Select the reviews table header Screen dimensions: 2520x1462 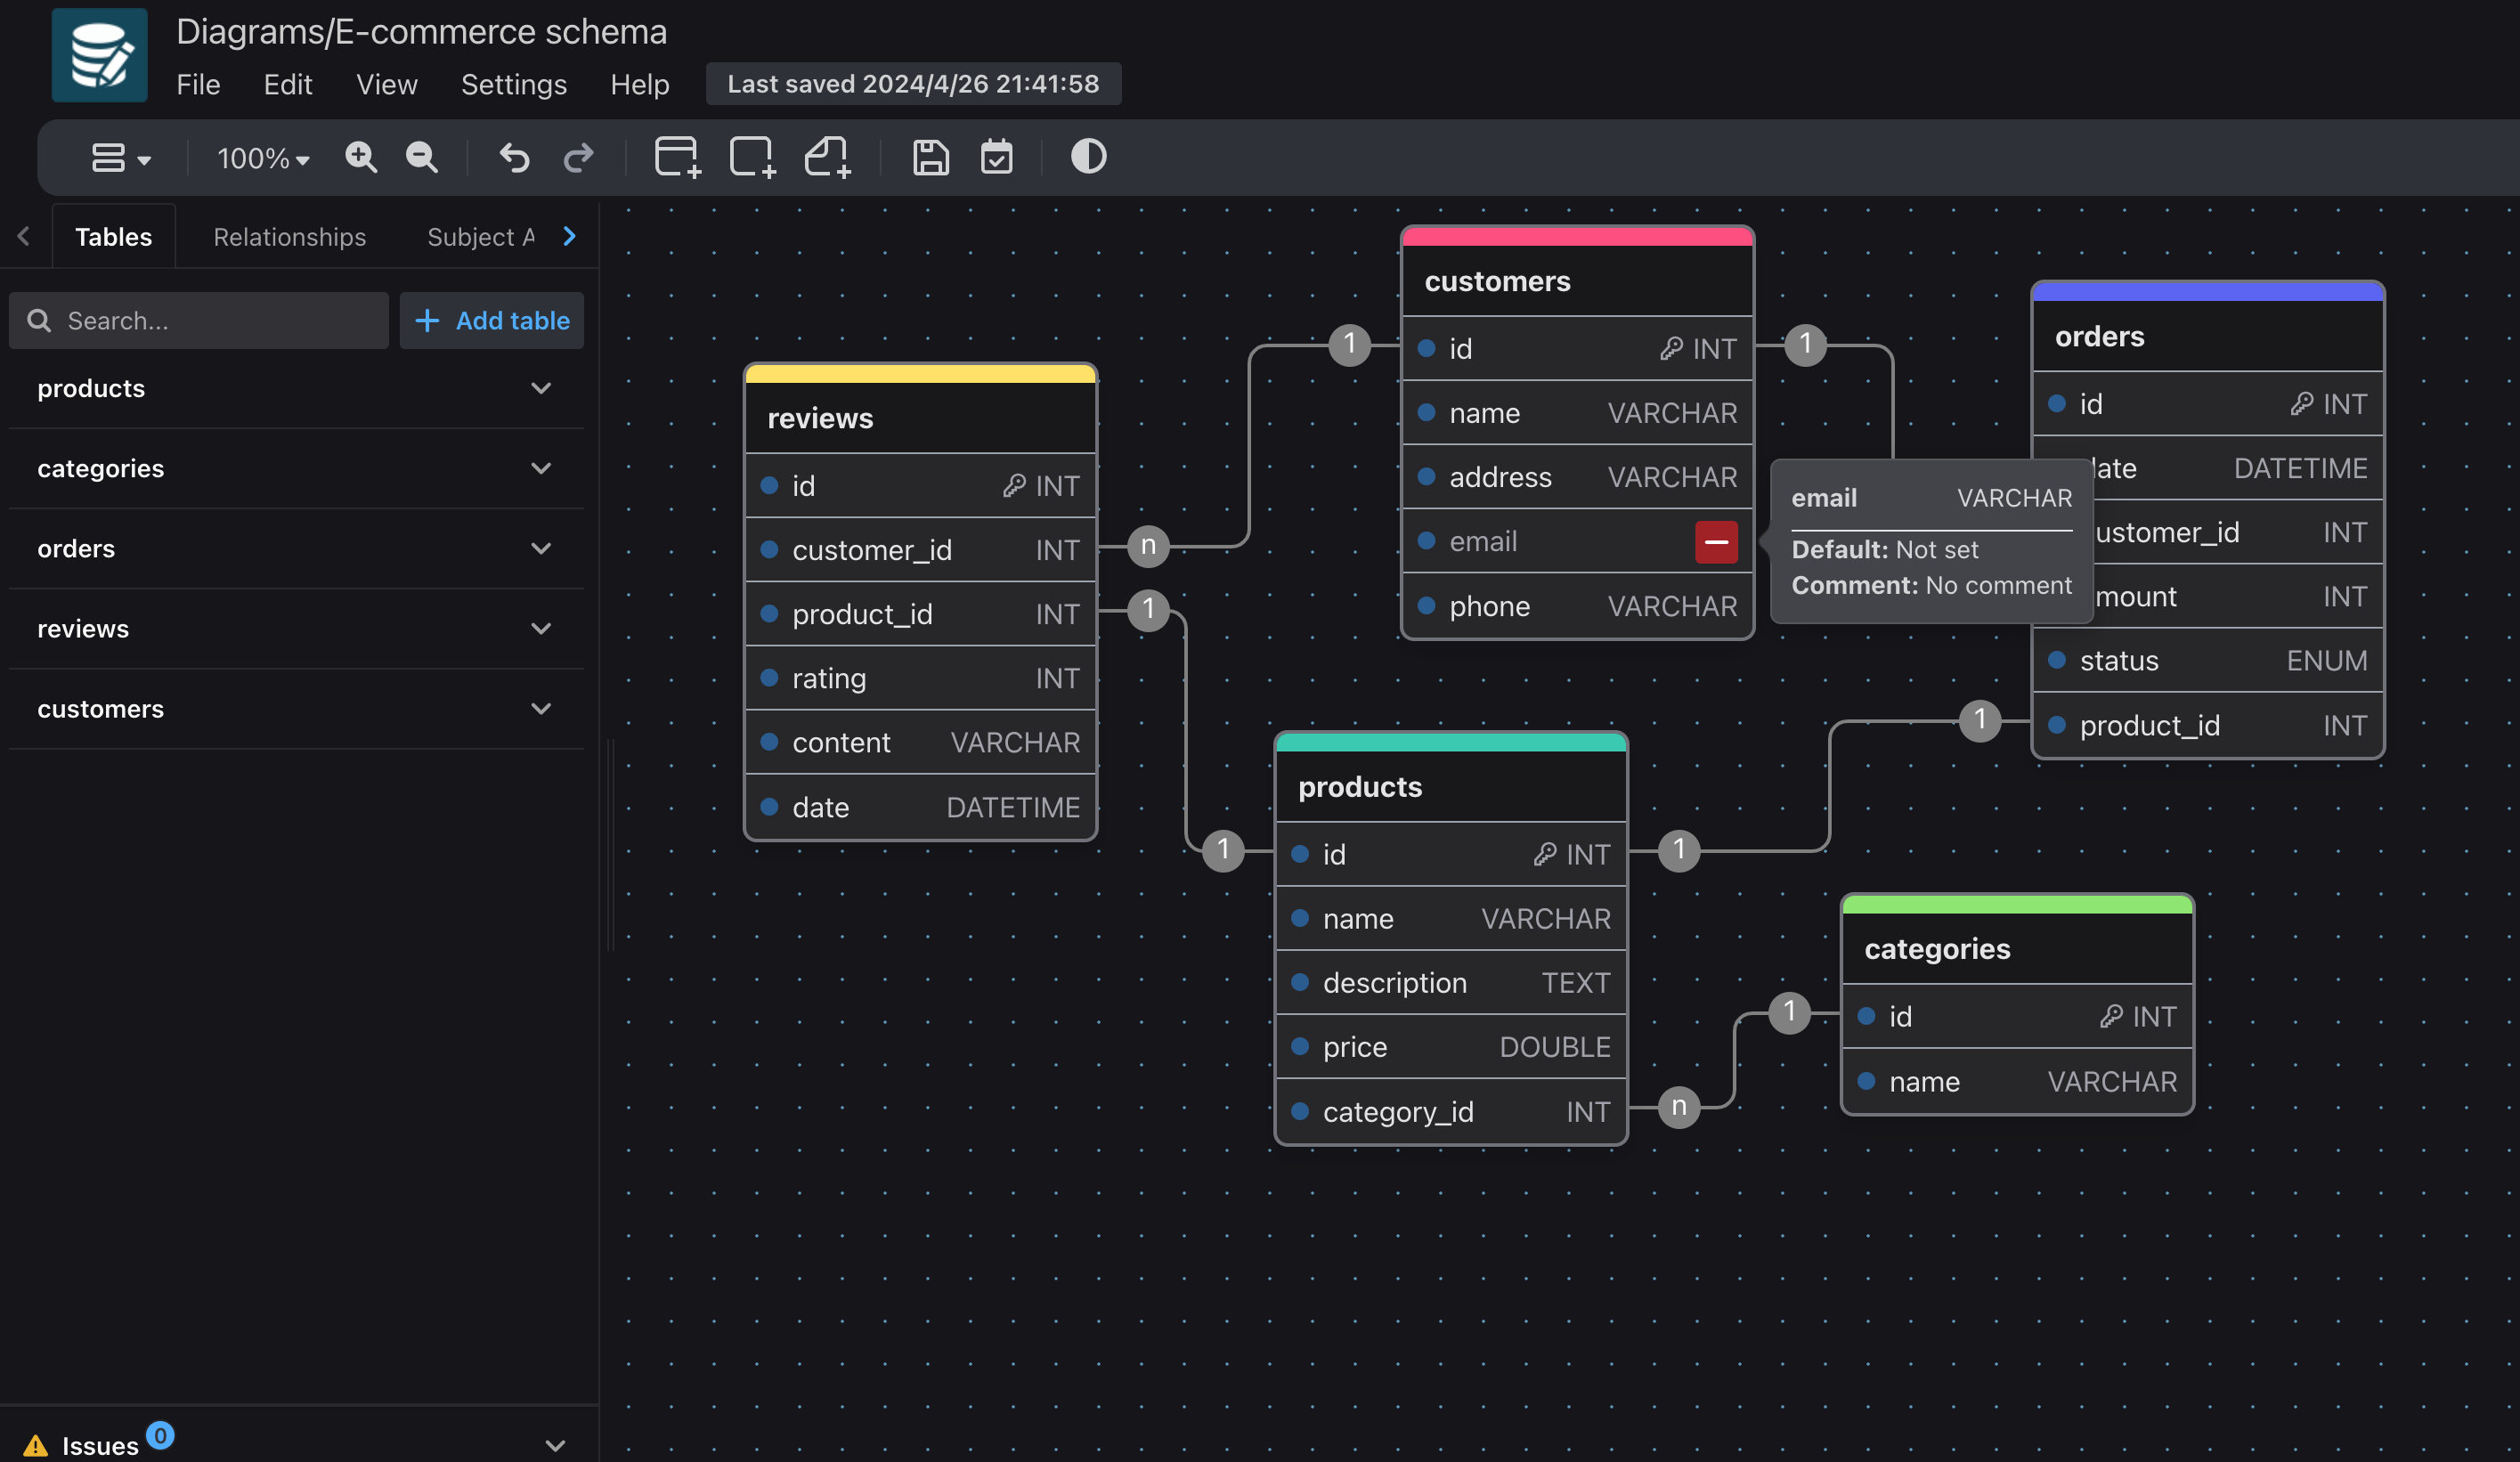(x=920, y=418)
